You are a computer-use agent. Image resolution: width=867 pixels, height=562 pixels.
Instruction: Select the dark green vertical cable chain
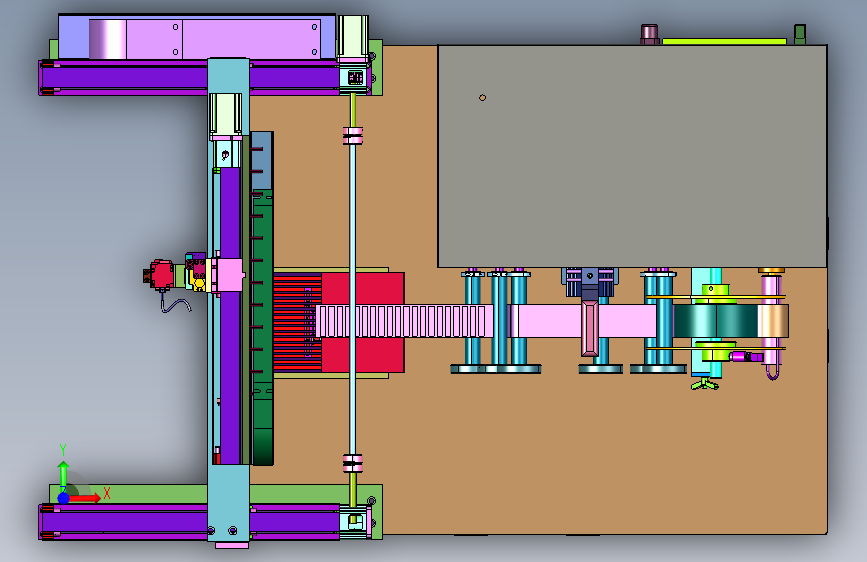262,326
